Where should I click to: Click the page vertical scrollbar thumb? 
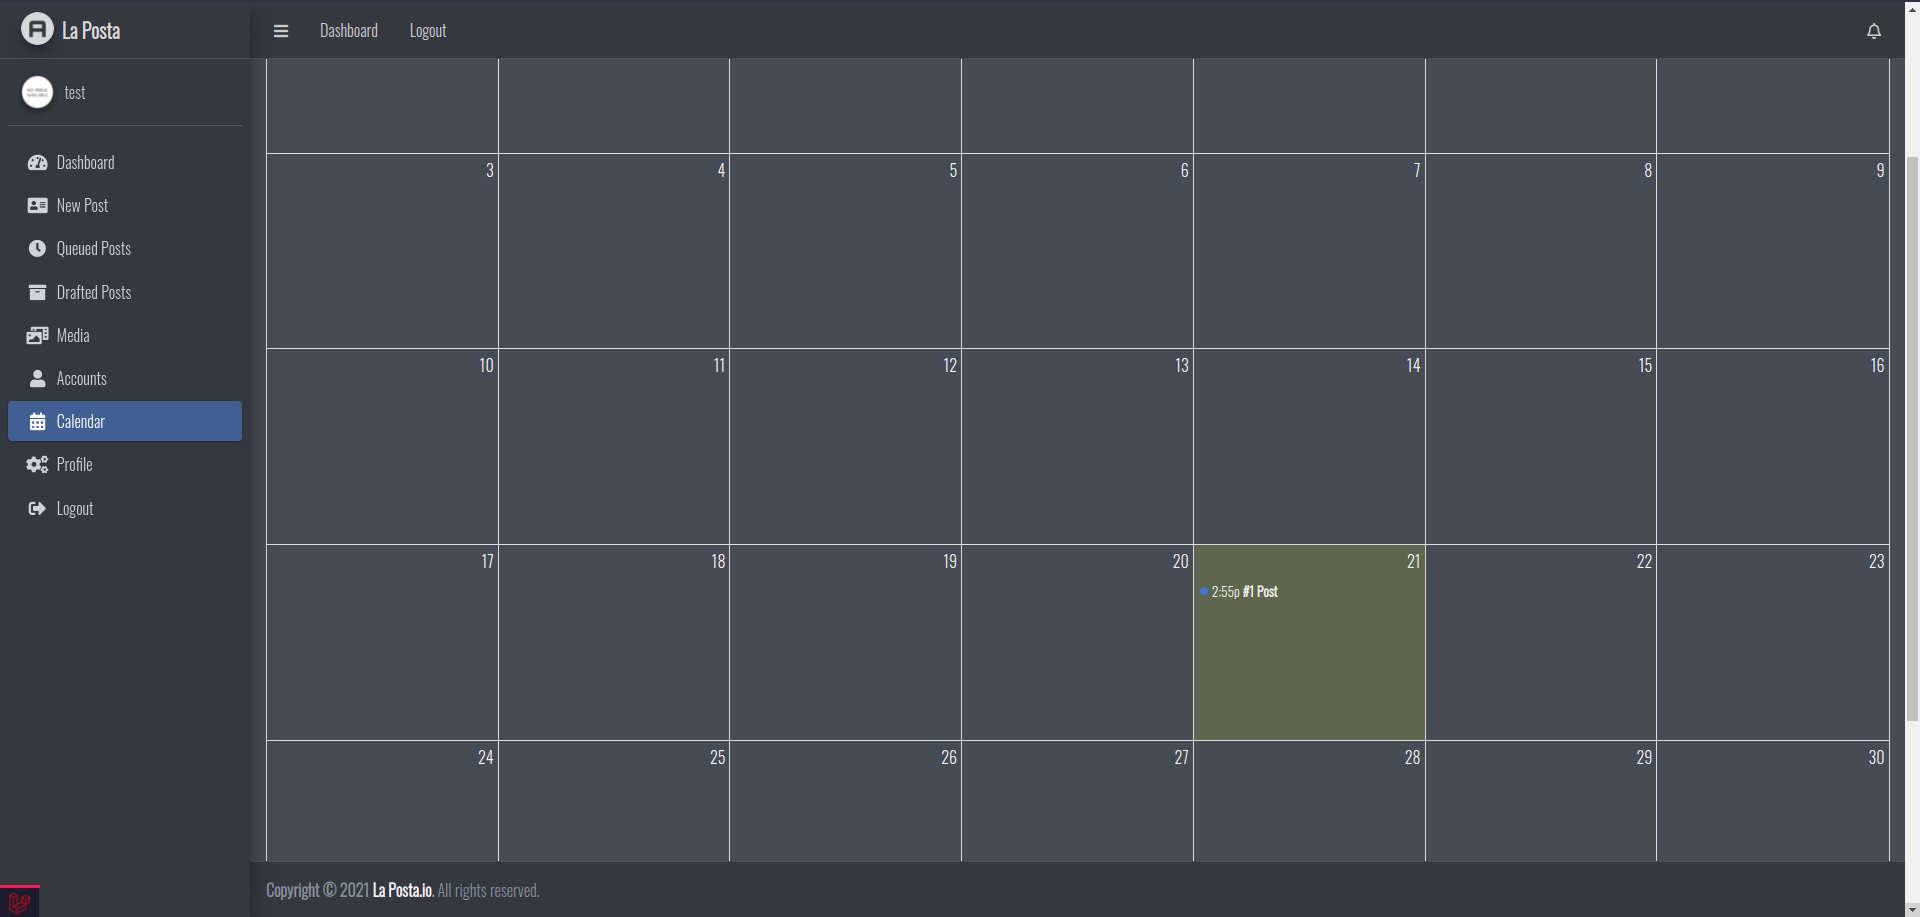point(1912,438)
